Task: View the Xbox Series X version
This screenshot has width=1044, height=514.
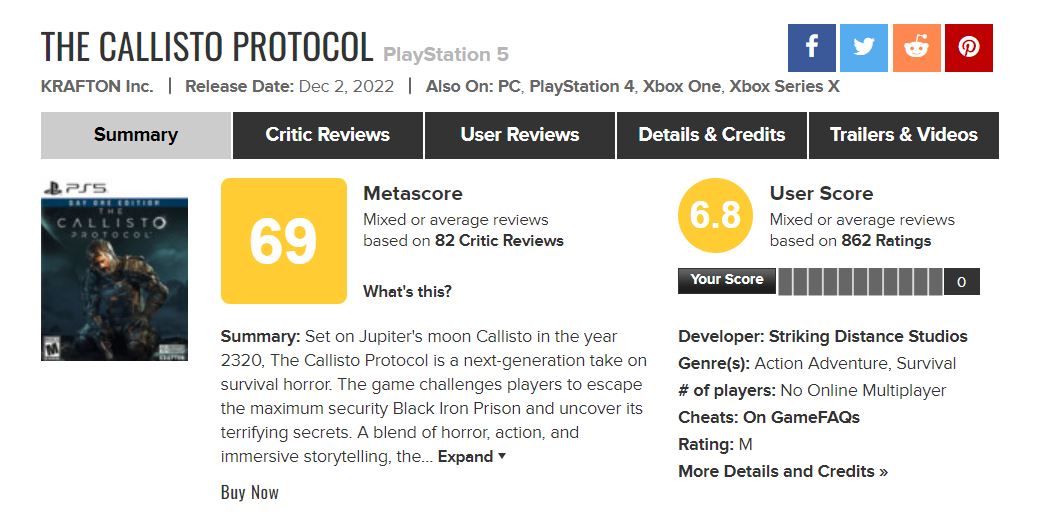Action: (x=784, y=86)
